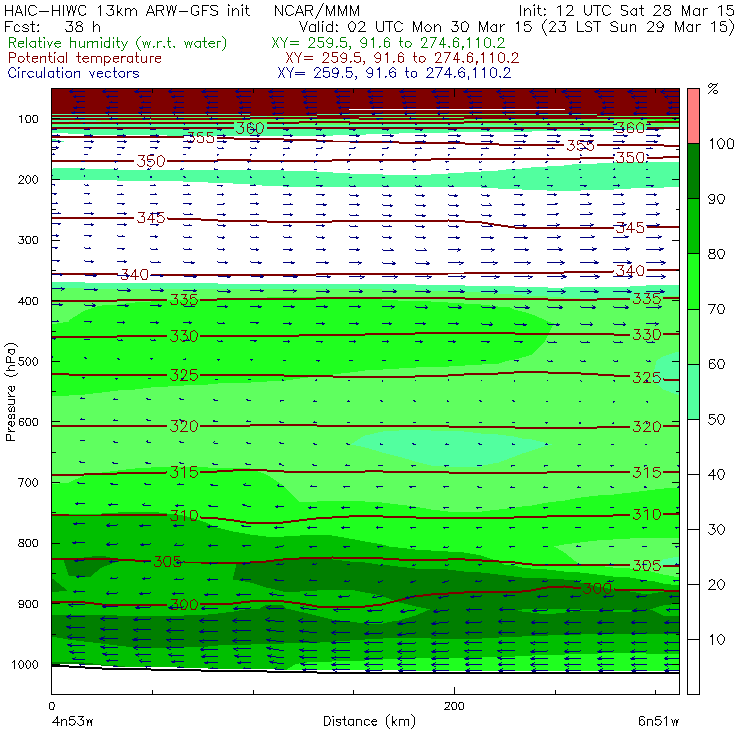
Task: Click the right-side '345' contour label
Action: click(630, 228)
